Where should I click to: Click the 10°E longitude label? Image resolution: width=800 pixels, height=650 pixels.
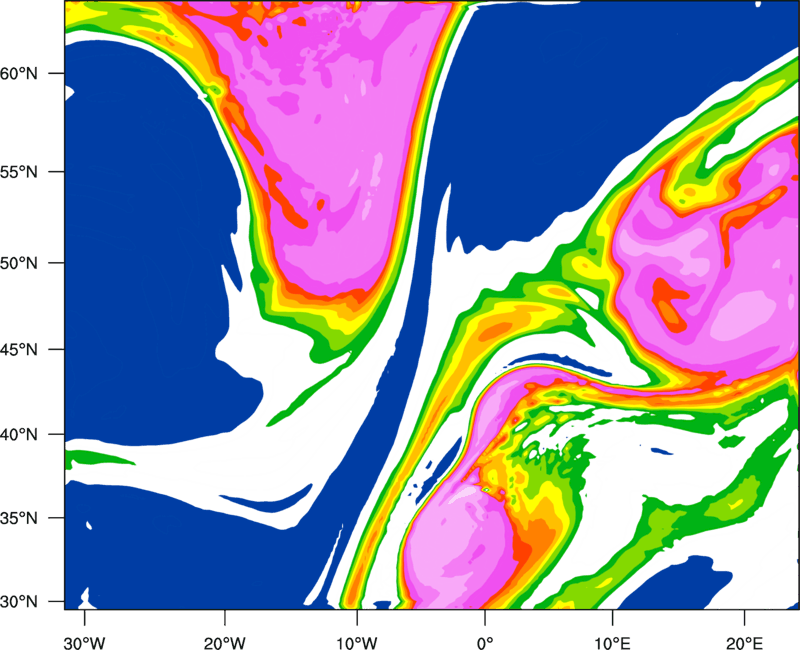[x=612, y=643]
